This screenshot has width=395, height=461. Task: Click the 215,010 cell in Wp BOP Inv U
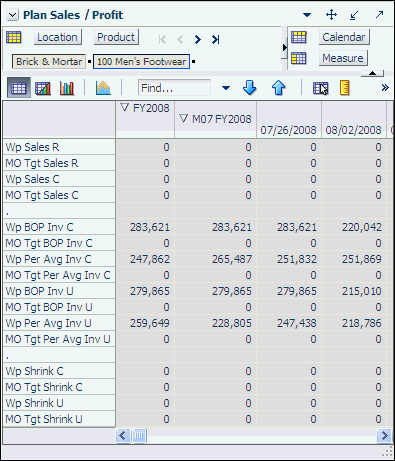[x=354, y=291]
